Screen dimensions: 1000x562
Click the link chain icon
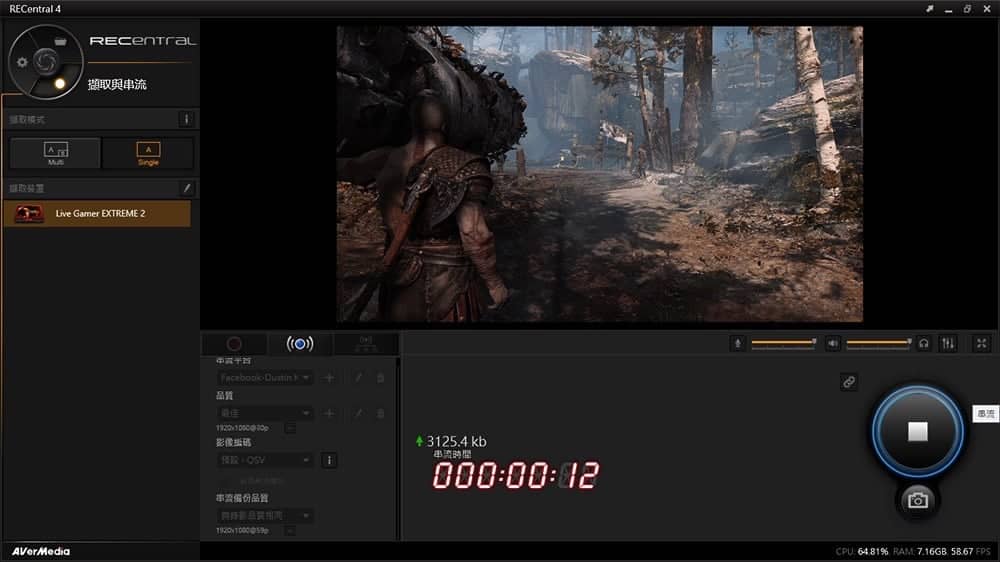849,382
